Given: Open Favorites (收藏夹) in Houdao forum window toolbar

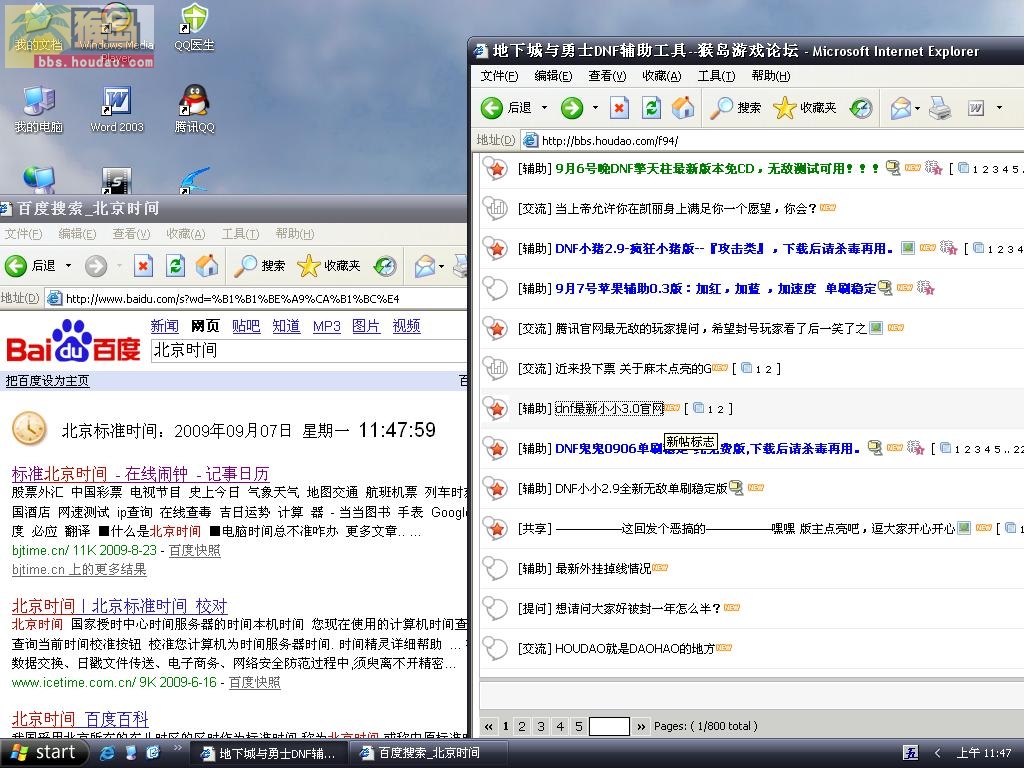Looking at the screenshot, I should [x=805, y=108].
